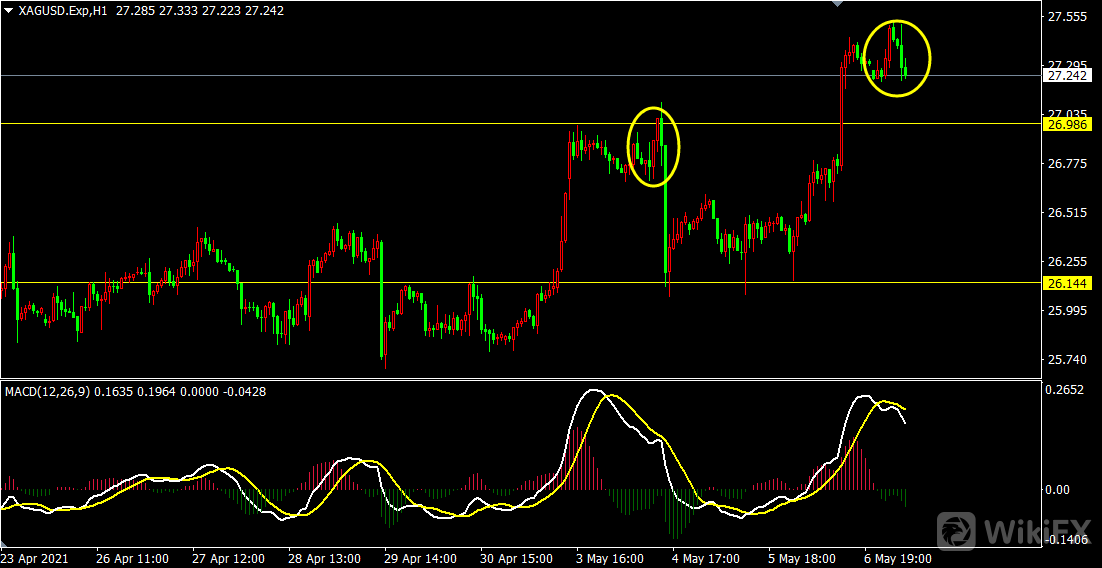The image size is (1102, 568).
Task: Click the 0.2652 value on the MACD scale
Action: tap(1066, 390)
